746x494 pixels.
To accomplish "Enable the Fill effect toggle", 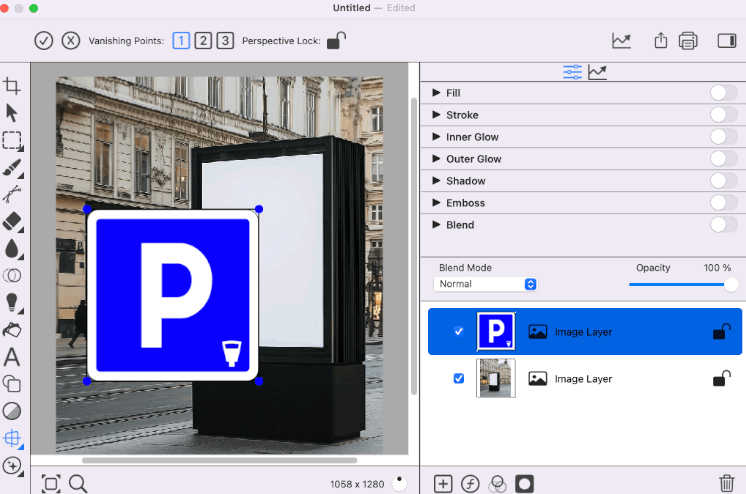I will [x=723, y=93].
